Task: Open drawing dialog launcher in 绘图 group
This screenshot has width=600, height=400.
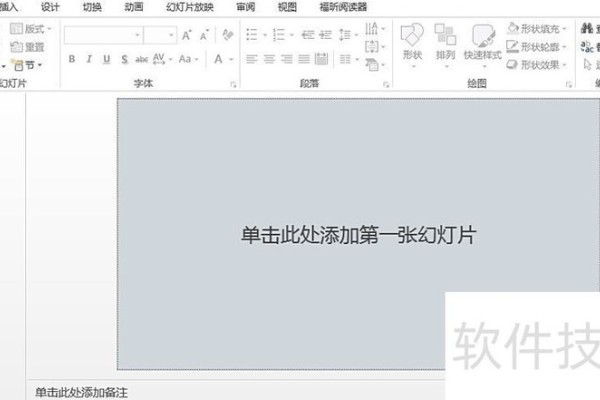Action: tap(569, 84)
